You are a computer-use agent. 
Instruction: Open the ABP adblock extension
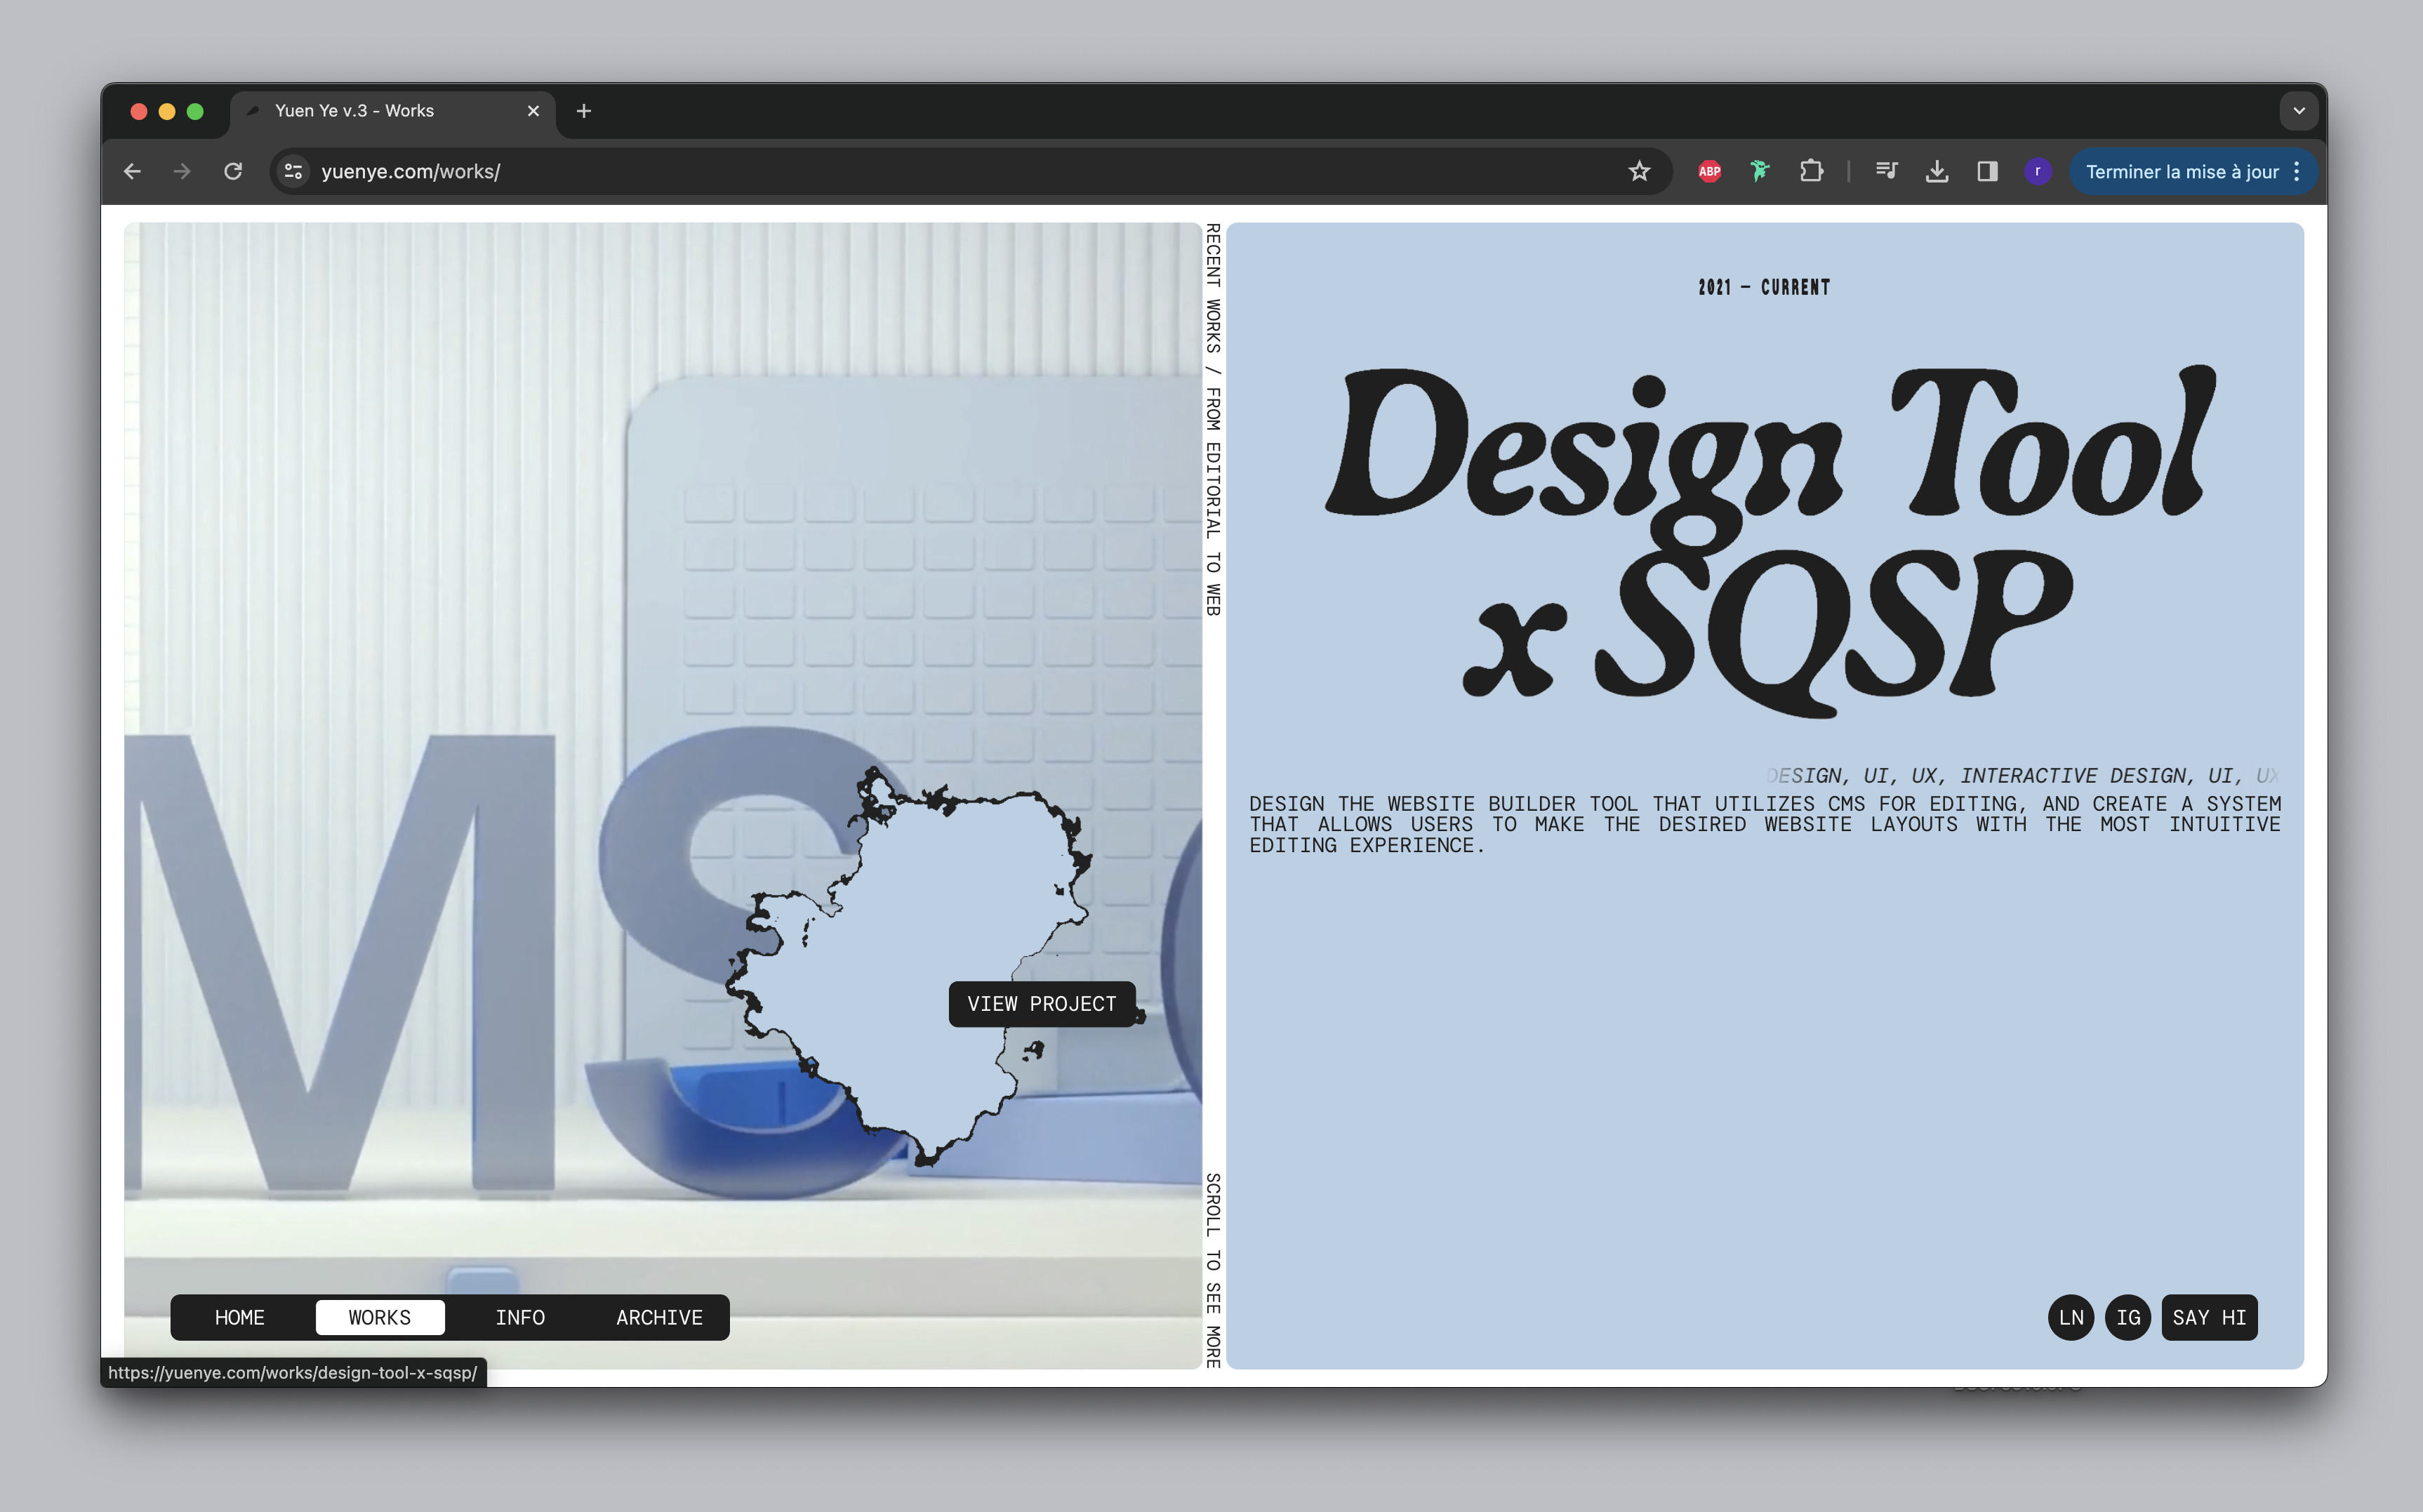tap(1709, 171)
